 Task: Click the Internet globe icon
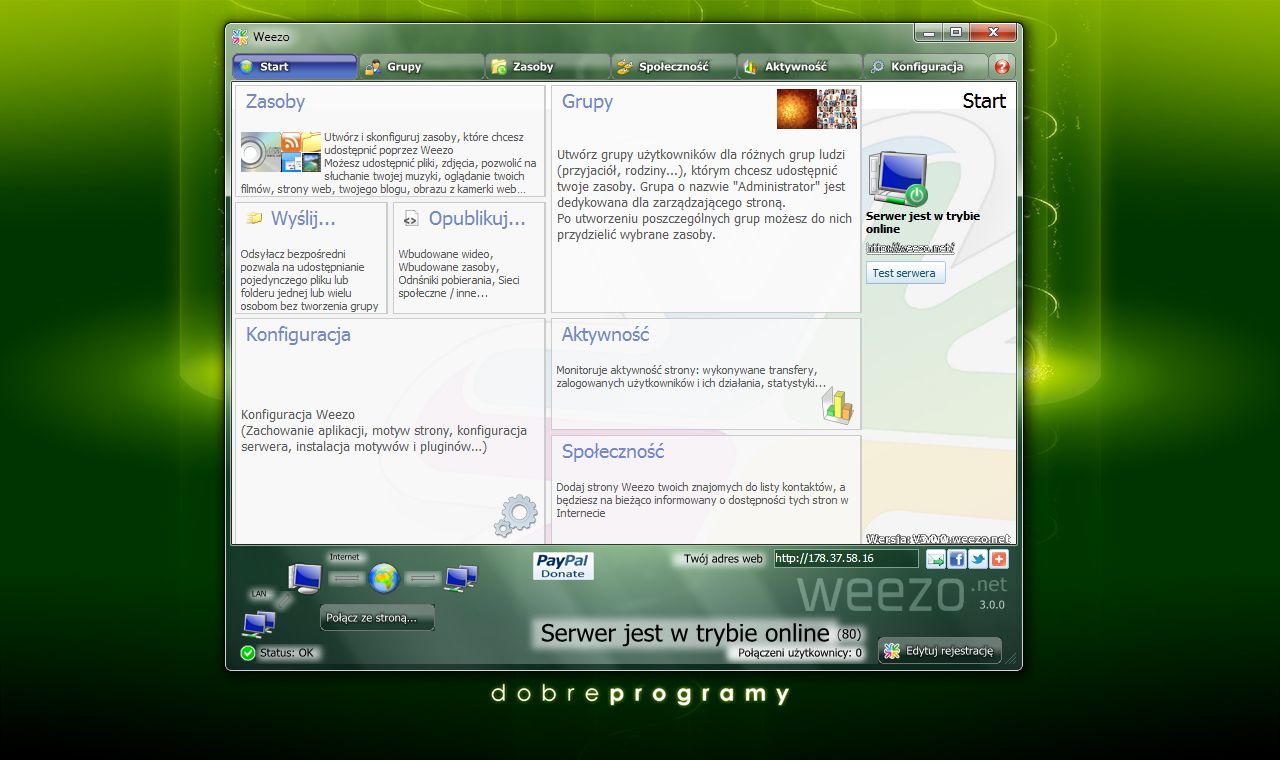click(x=384, y=577)
